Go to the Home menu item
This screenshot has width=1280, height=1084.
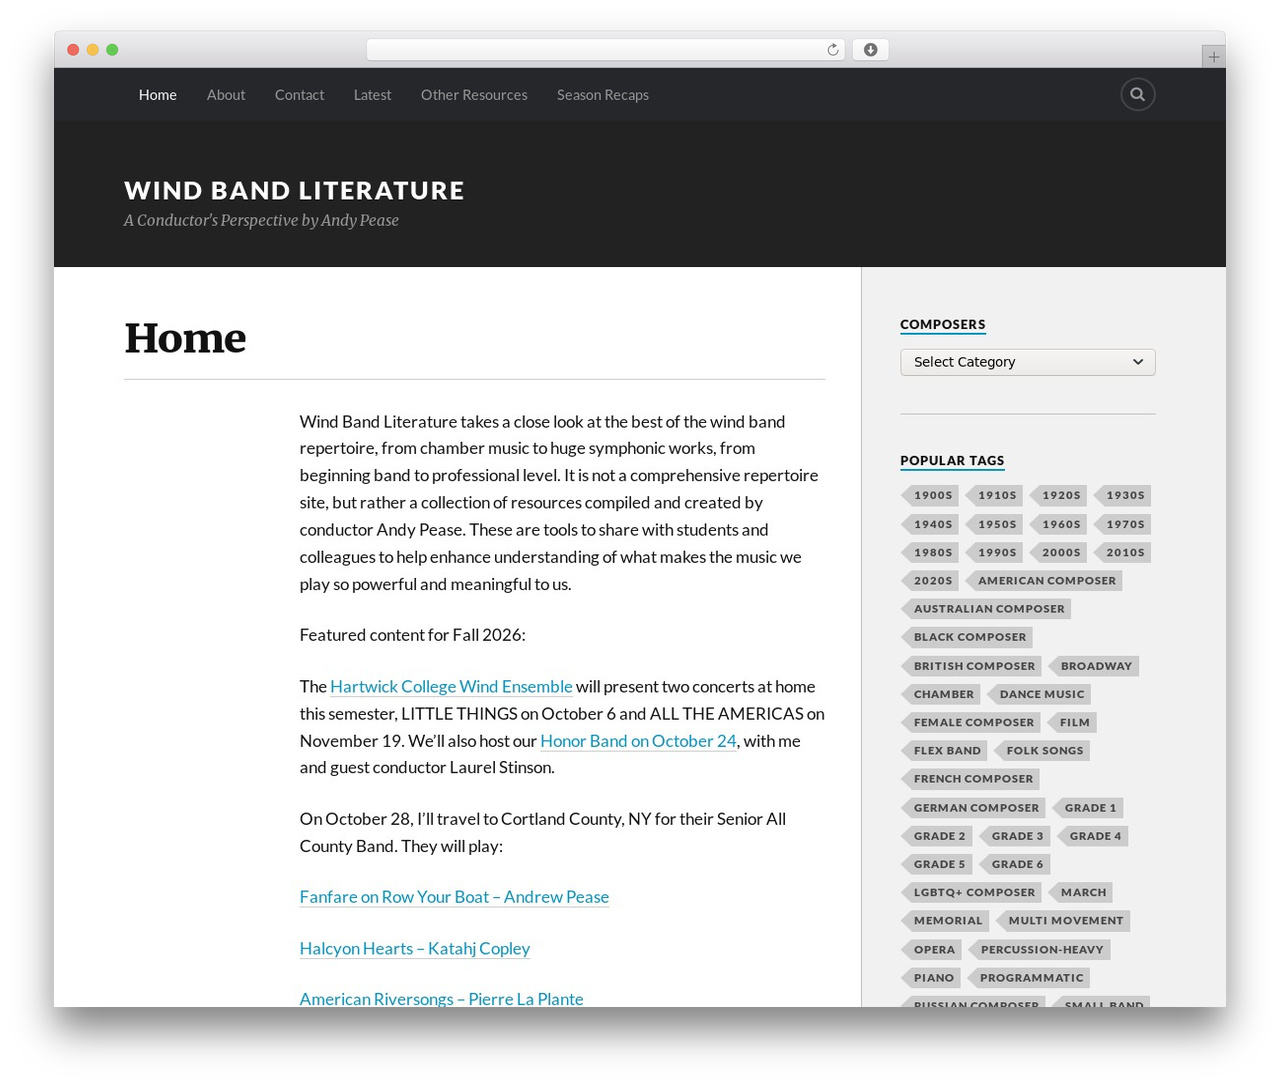click(158, 95)
